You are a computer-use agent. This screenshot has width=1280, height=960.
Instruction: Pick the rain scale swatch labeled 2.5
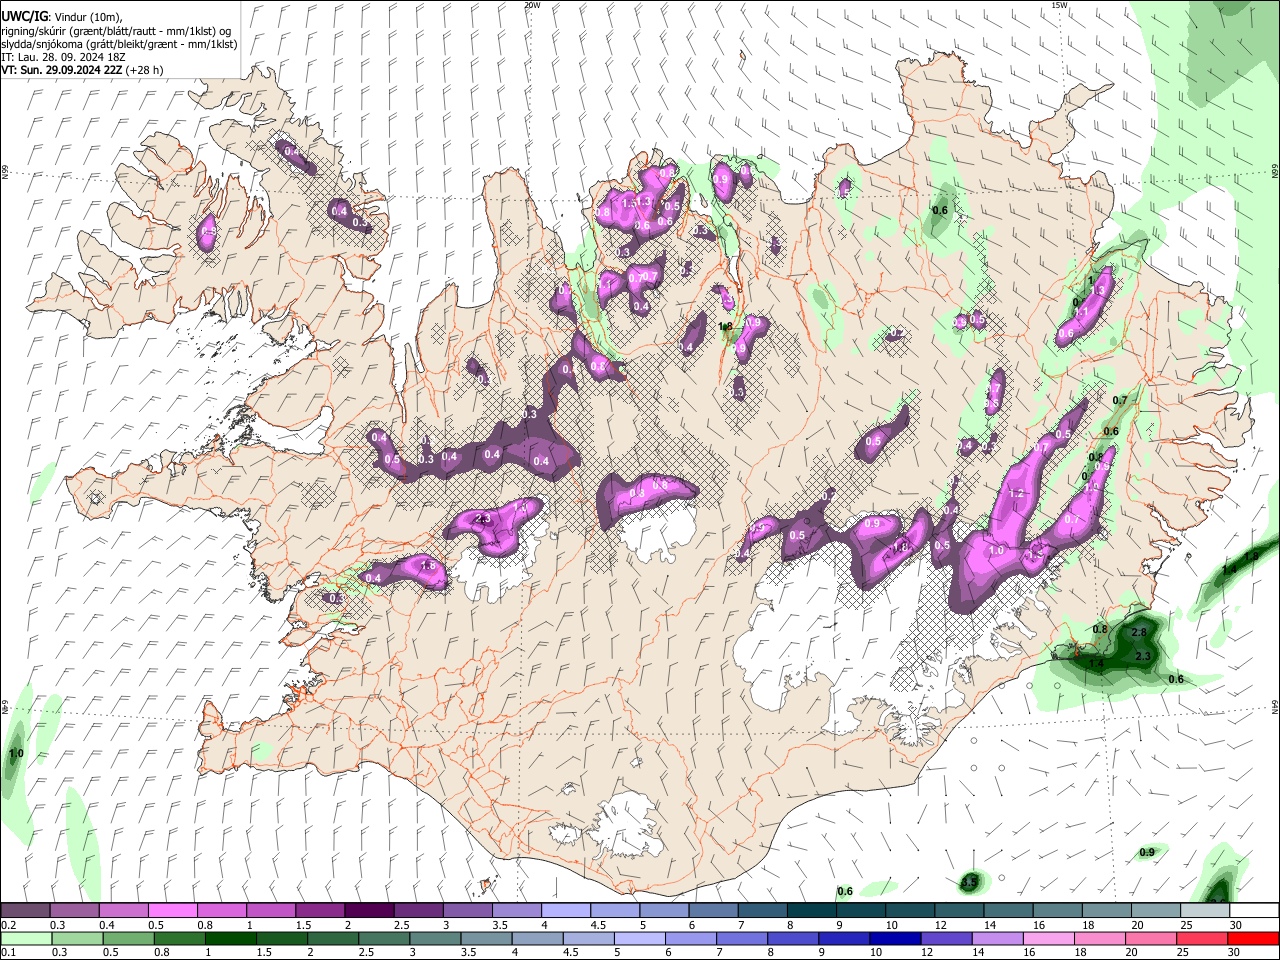(x=384, y=939)
